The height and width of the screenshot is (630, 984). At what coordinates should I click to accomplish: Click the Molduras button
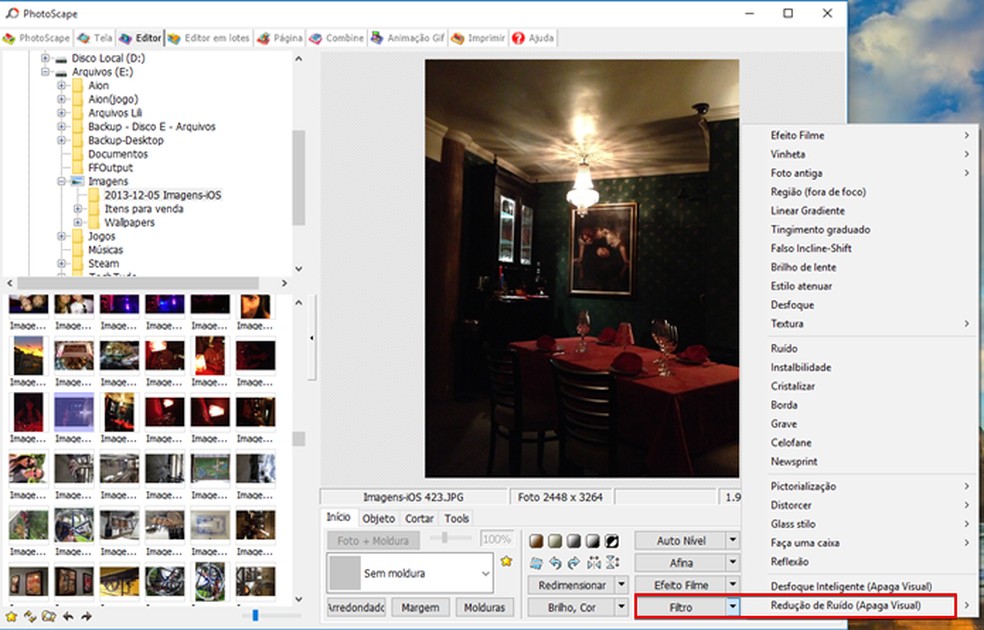pyautogui.click(x=484, y=607)
